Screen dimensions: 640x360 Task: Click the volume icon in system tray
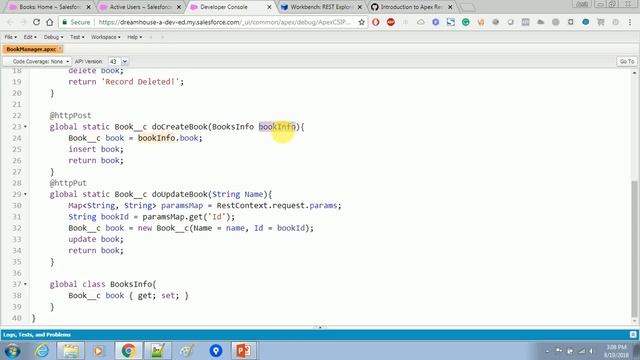coord(591,351)
